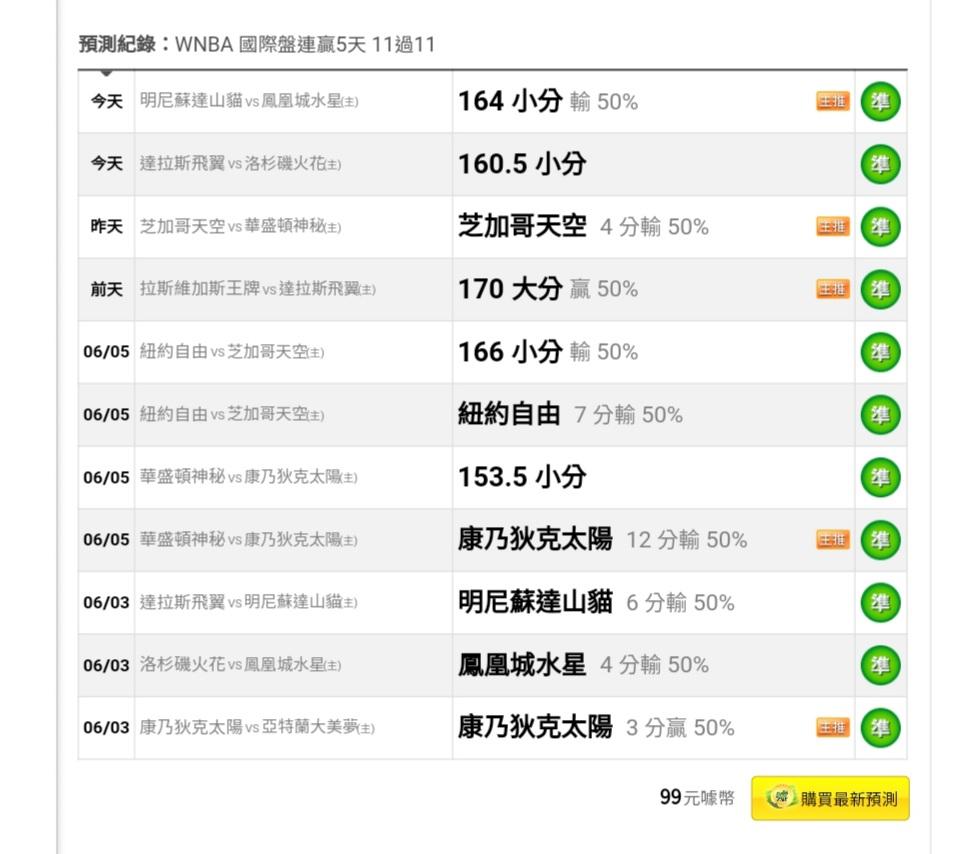Open 華盛頓神秘 vs 康乃狄克太陽 matchup beside 12 分輸

point(248,540)
